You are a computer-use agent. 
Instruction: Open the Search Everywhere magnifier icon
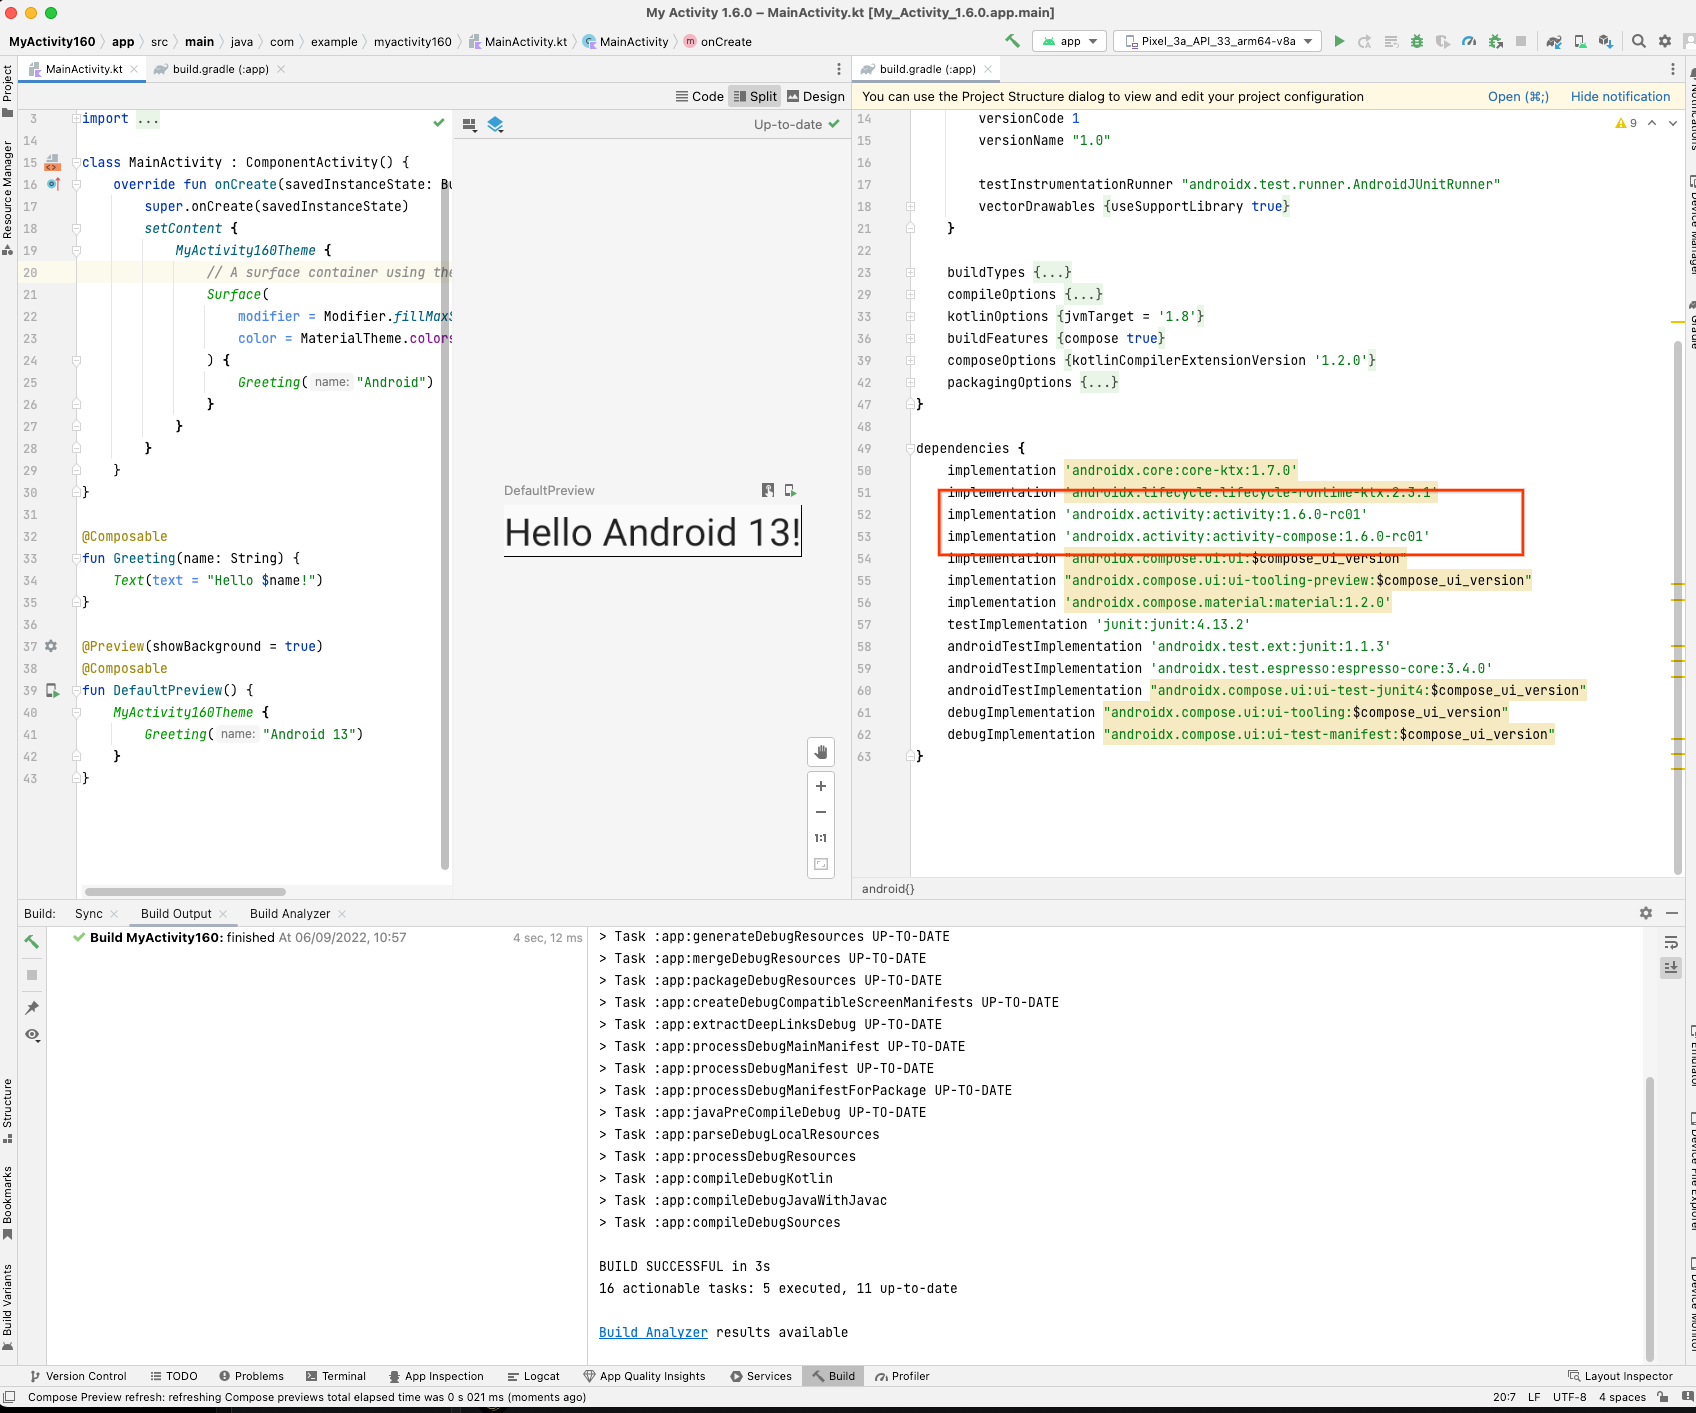(x=1639, y=41)
